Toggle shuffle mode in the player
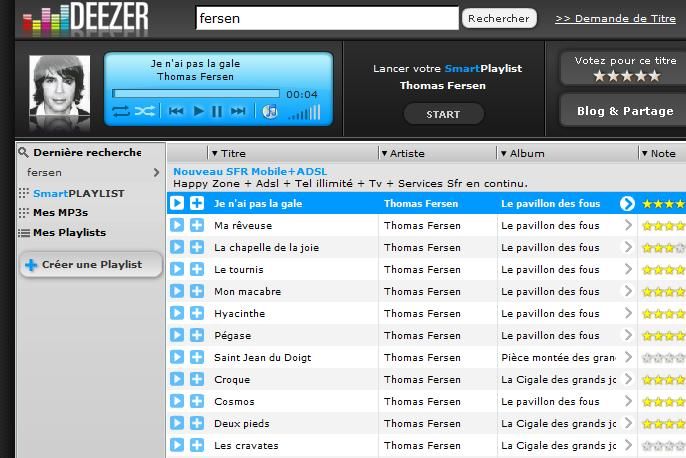686x458 pixels. 144,112
